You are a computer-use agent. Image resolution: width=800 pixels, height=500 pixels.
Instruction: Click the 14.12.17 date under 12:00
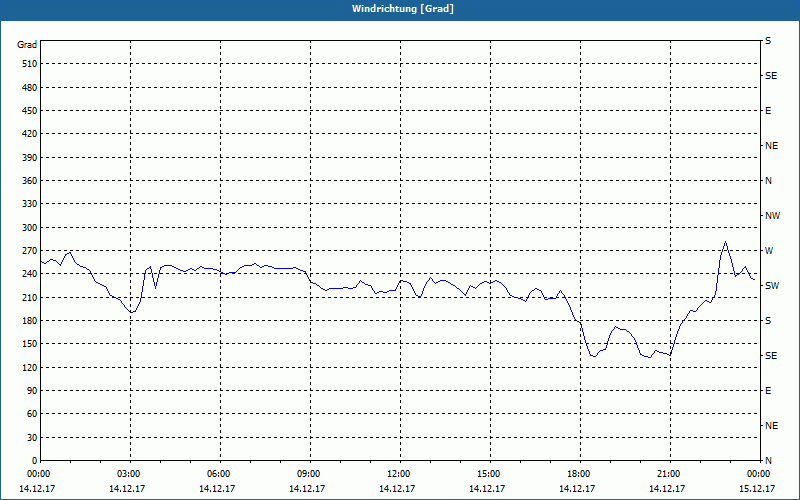coord(397,489)
